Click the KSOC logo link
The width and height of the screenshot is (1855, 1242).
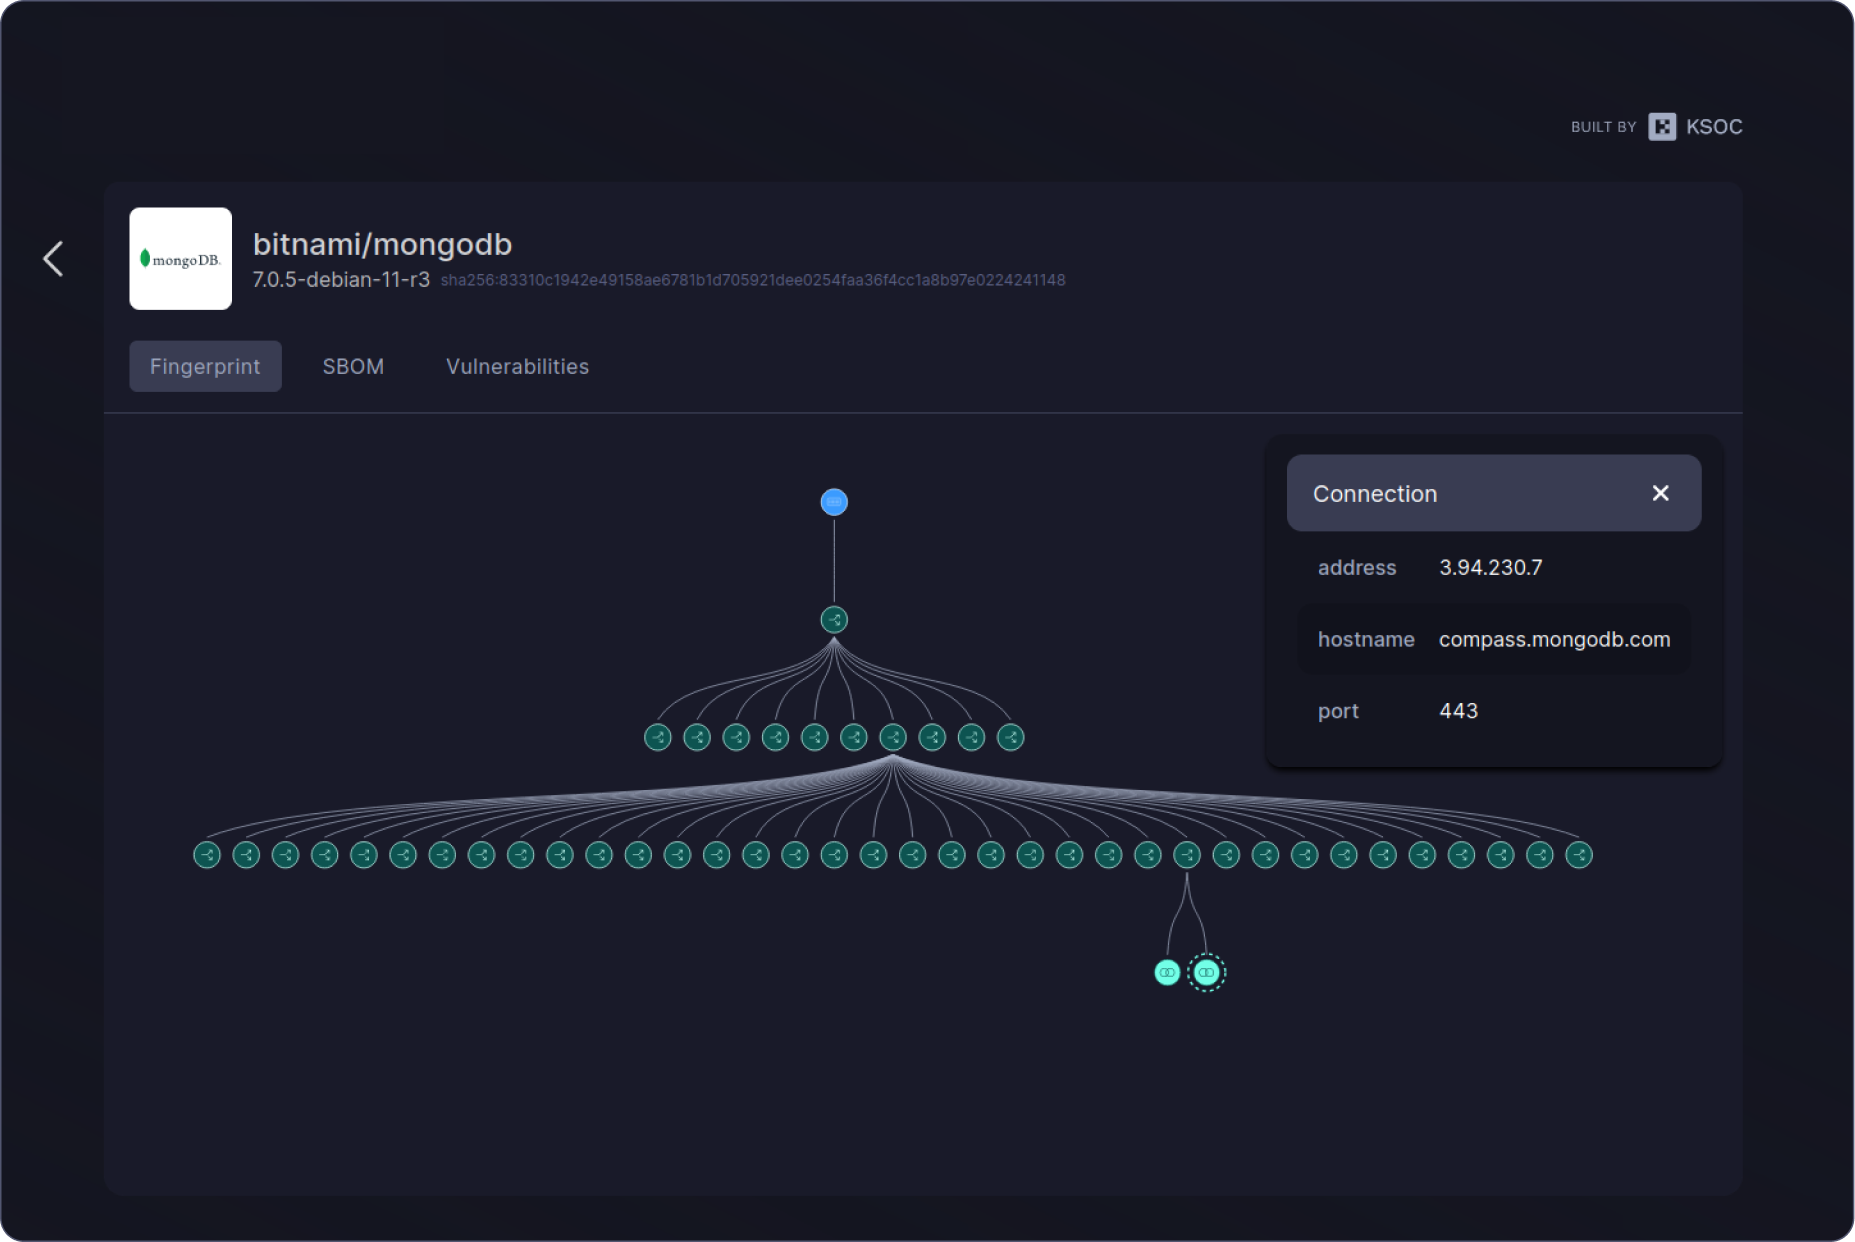pyautogui.click(x=1696, y=127)
